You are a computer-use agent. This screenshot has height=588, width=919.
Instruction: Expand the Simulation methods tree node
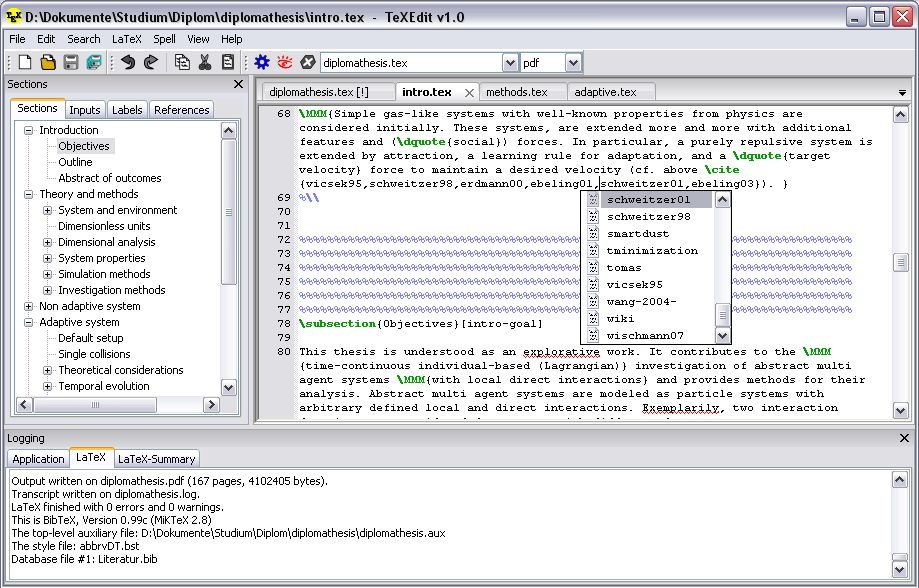tap(47, 274)
